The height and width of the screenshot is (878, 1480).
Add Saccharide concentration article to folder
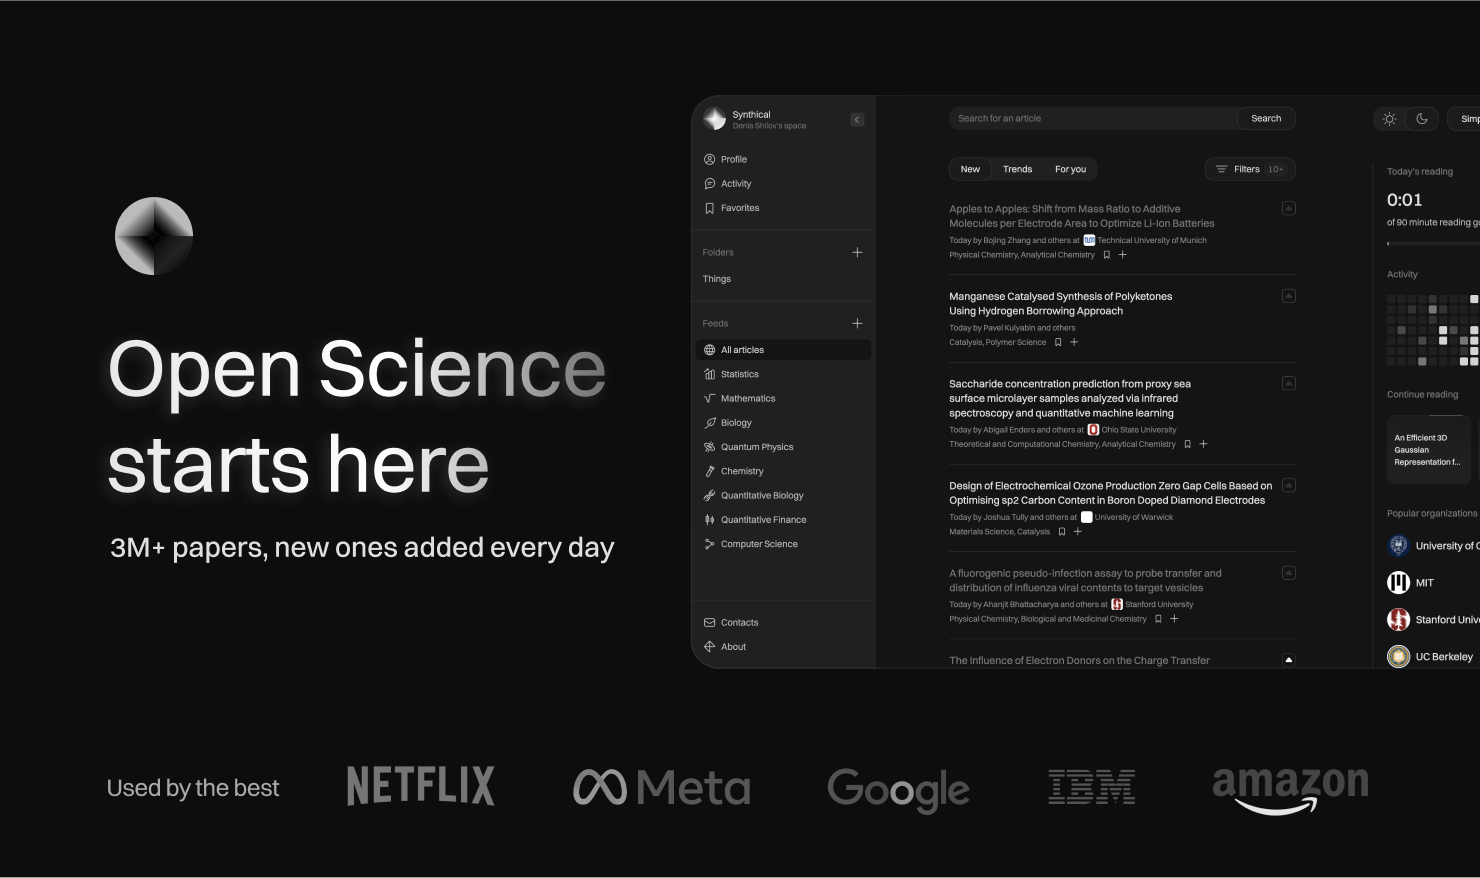[1203, 444]
